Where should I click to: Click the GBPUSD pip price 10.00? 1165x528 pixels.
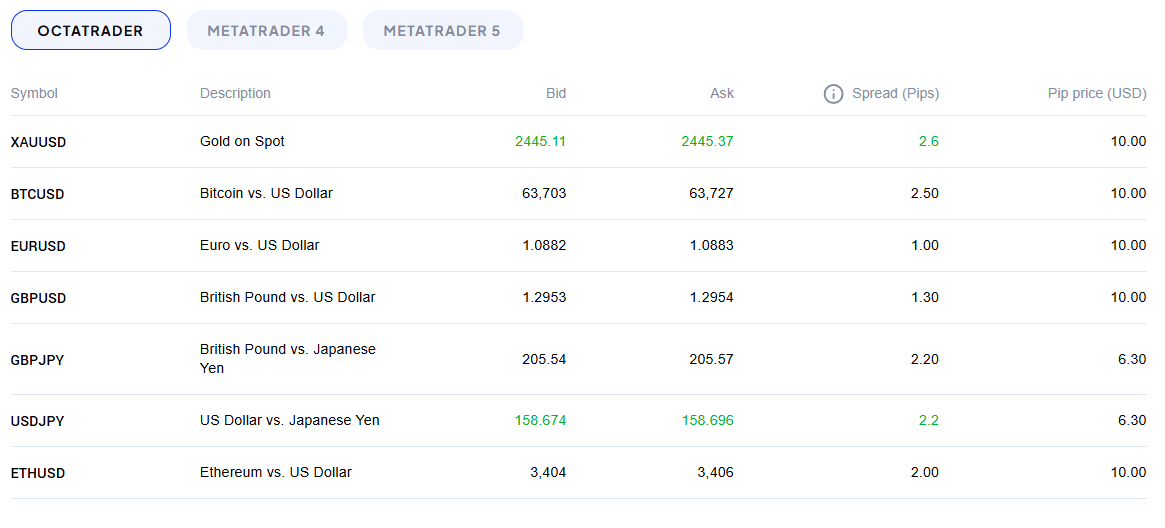point(1129,297)
